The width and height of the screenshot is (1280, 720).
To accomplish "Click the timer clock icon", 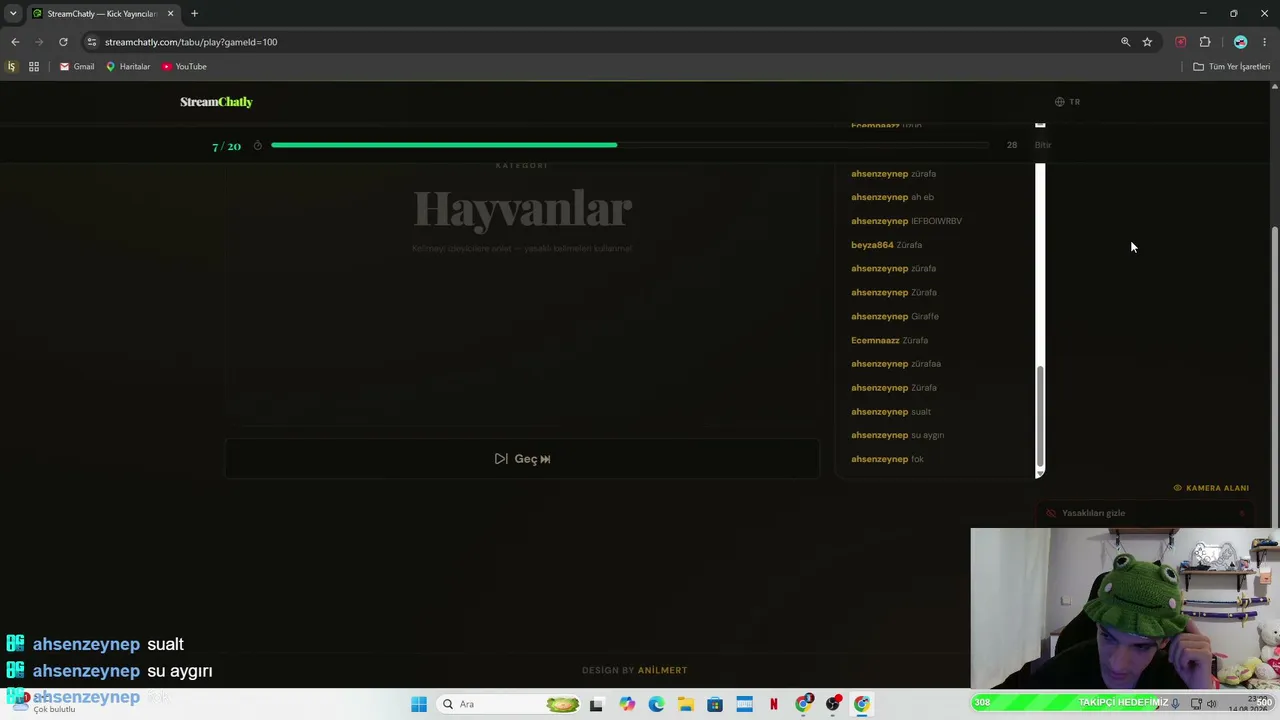I will point(257,146).
